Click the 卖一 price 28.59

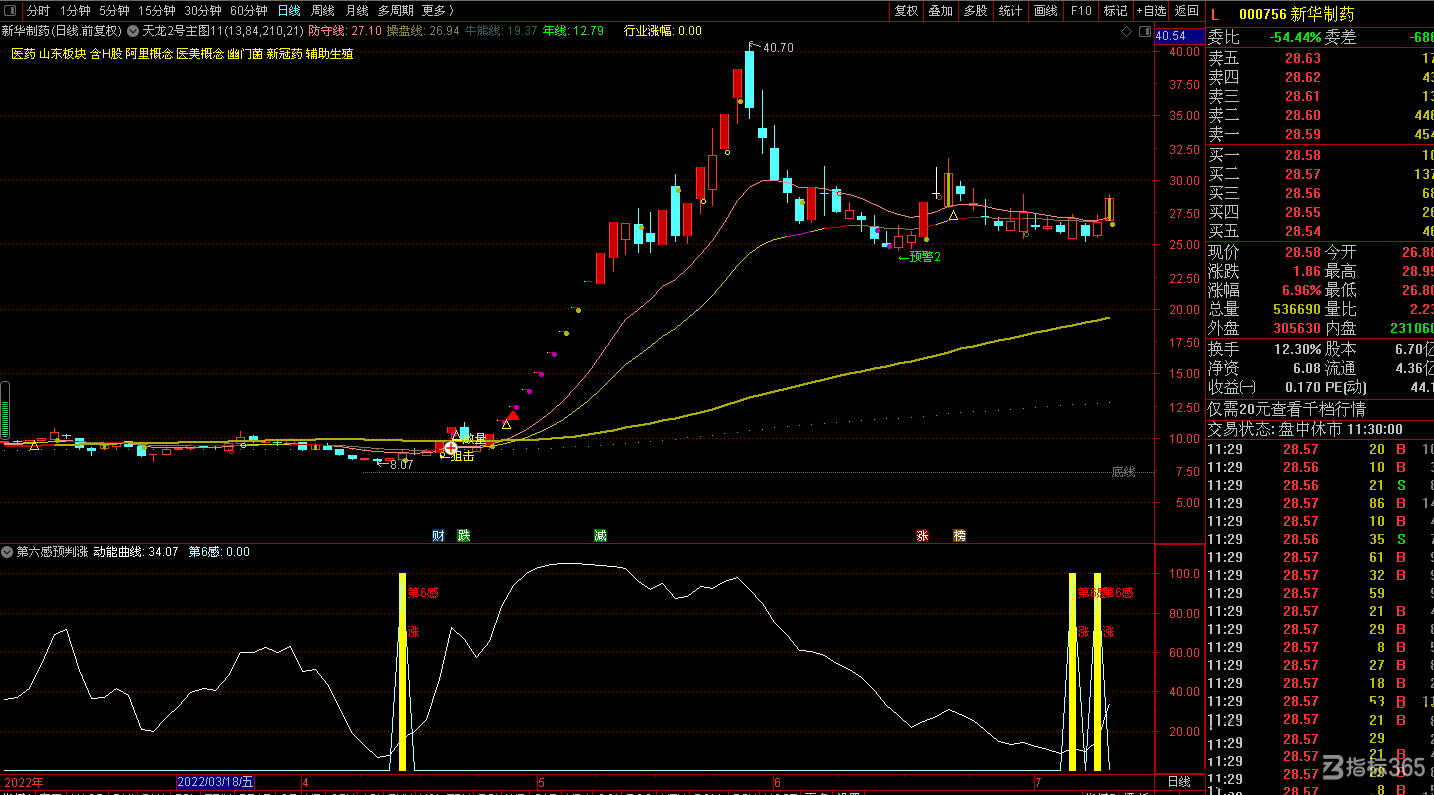(x=1302, y=134)
